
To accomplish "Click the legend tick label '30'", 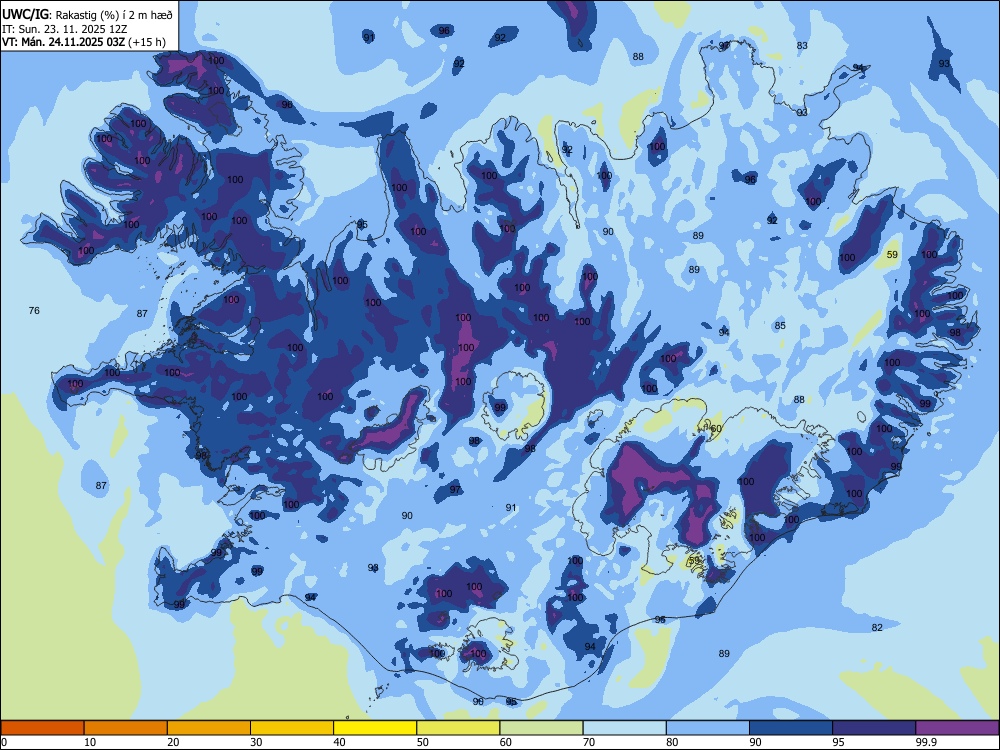I will [x=256, y=742].
